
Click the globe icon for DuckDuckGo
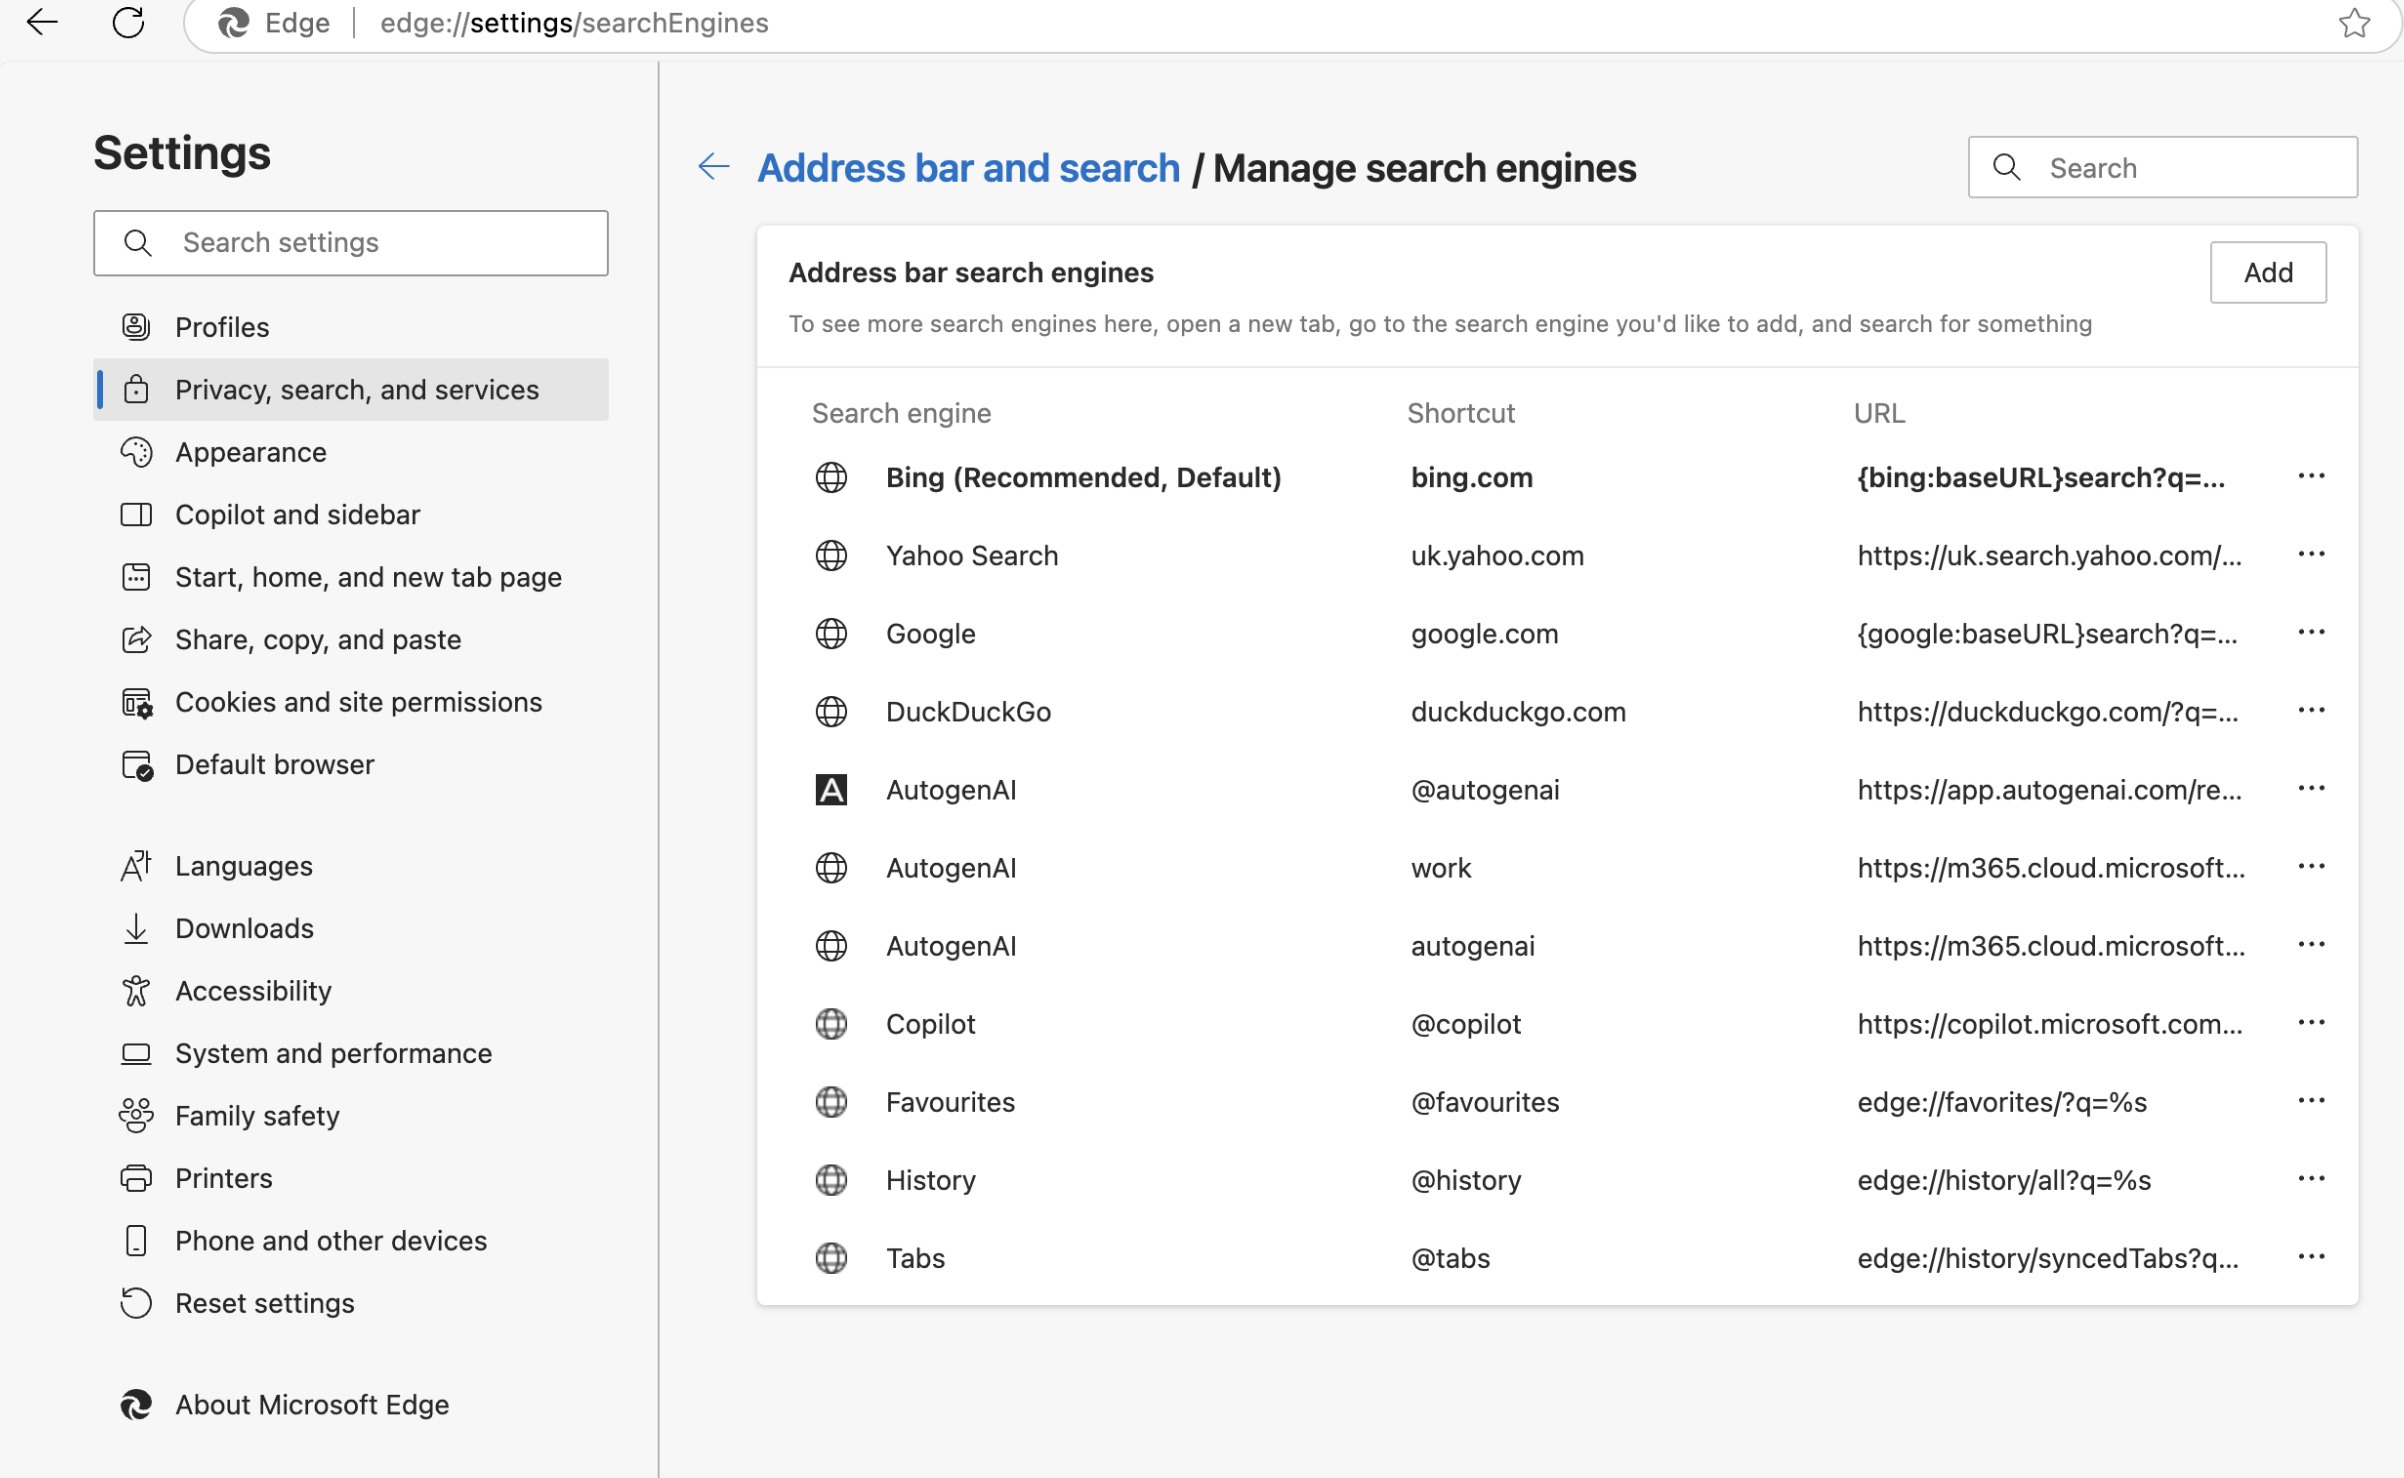(831, 712)
